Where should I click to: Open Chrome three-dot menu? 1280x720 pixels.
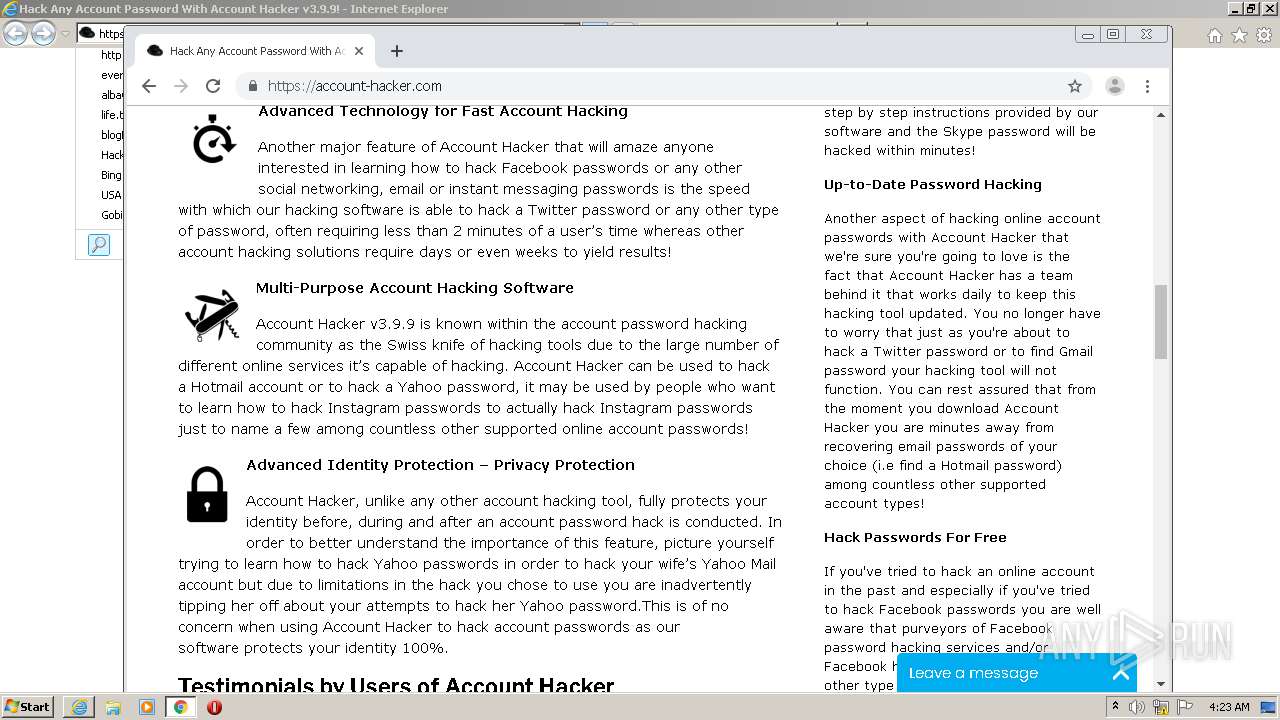pyautogui.click(x=1148, y=86)
